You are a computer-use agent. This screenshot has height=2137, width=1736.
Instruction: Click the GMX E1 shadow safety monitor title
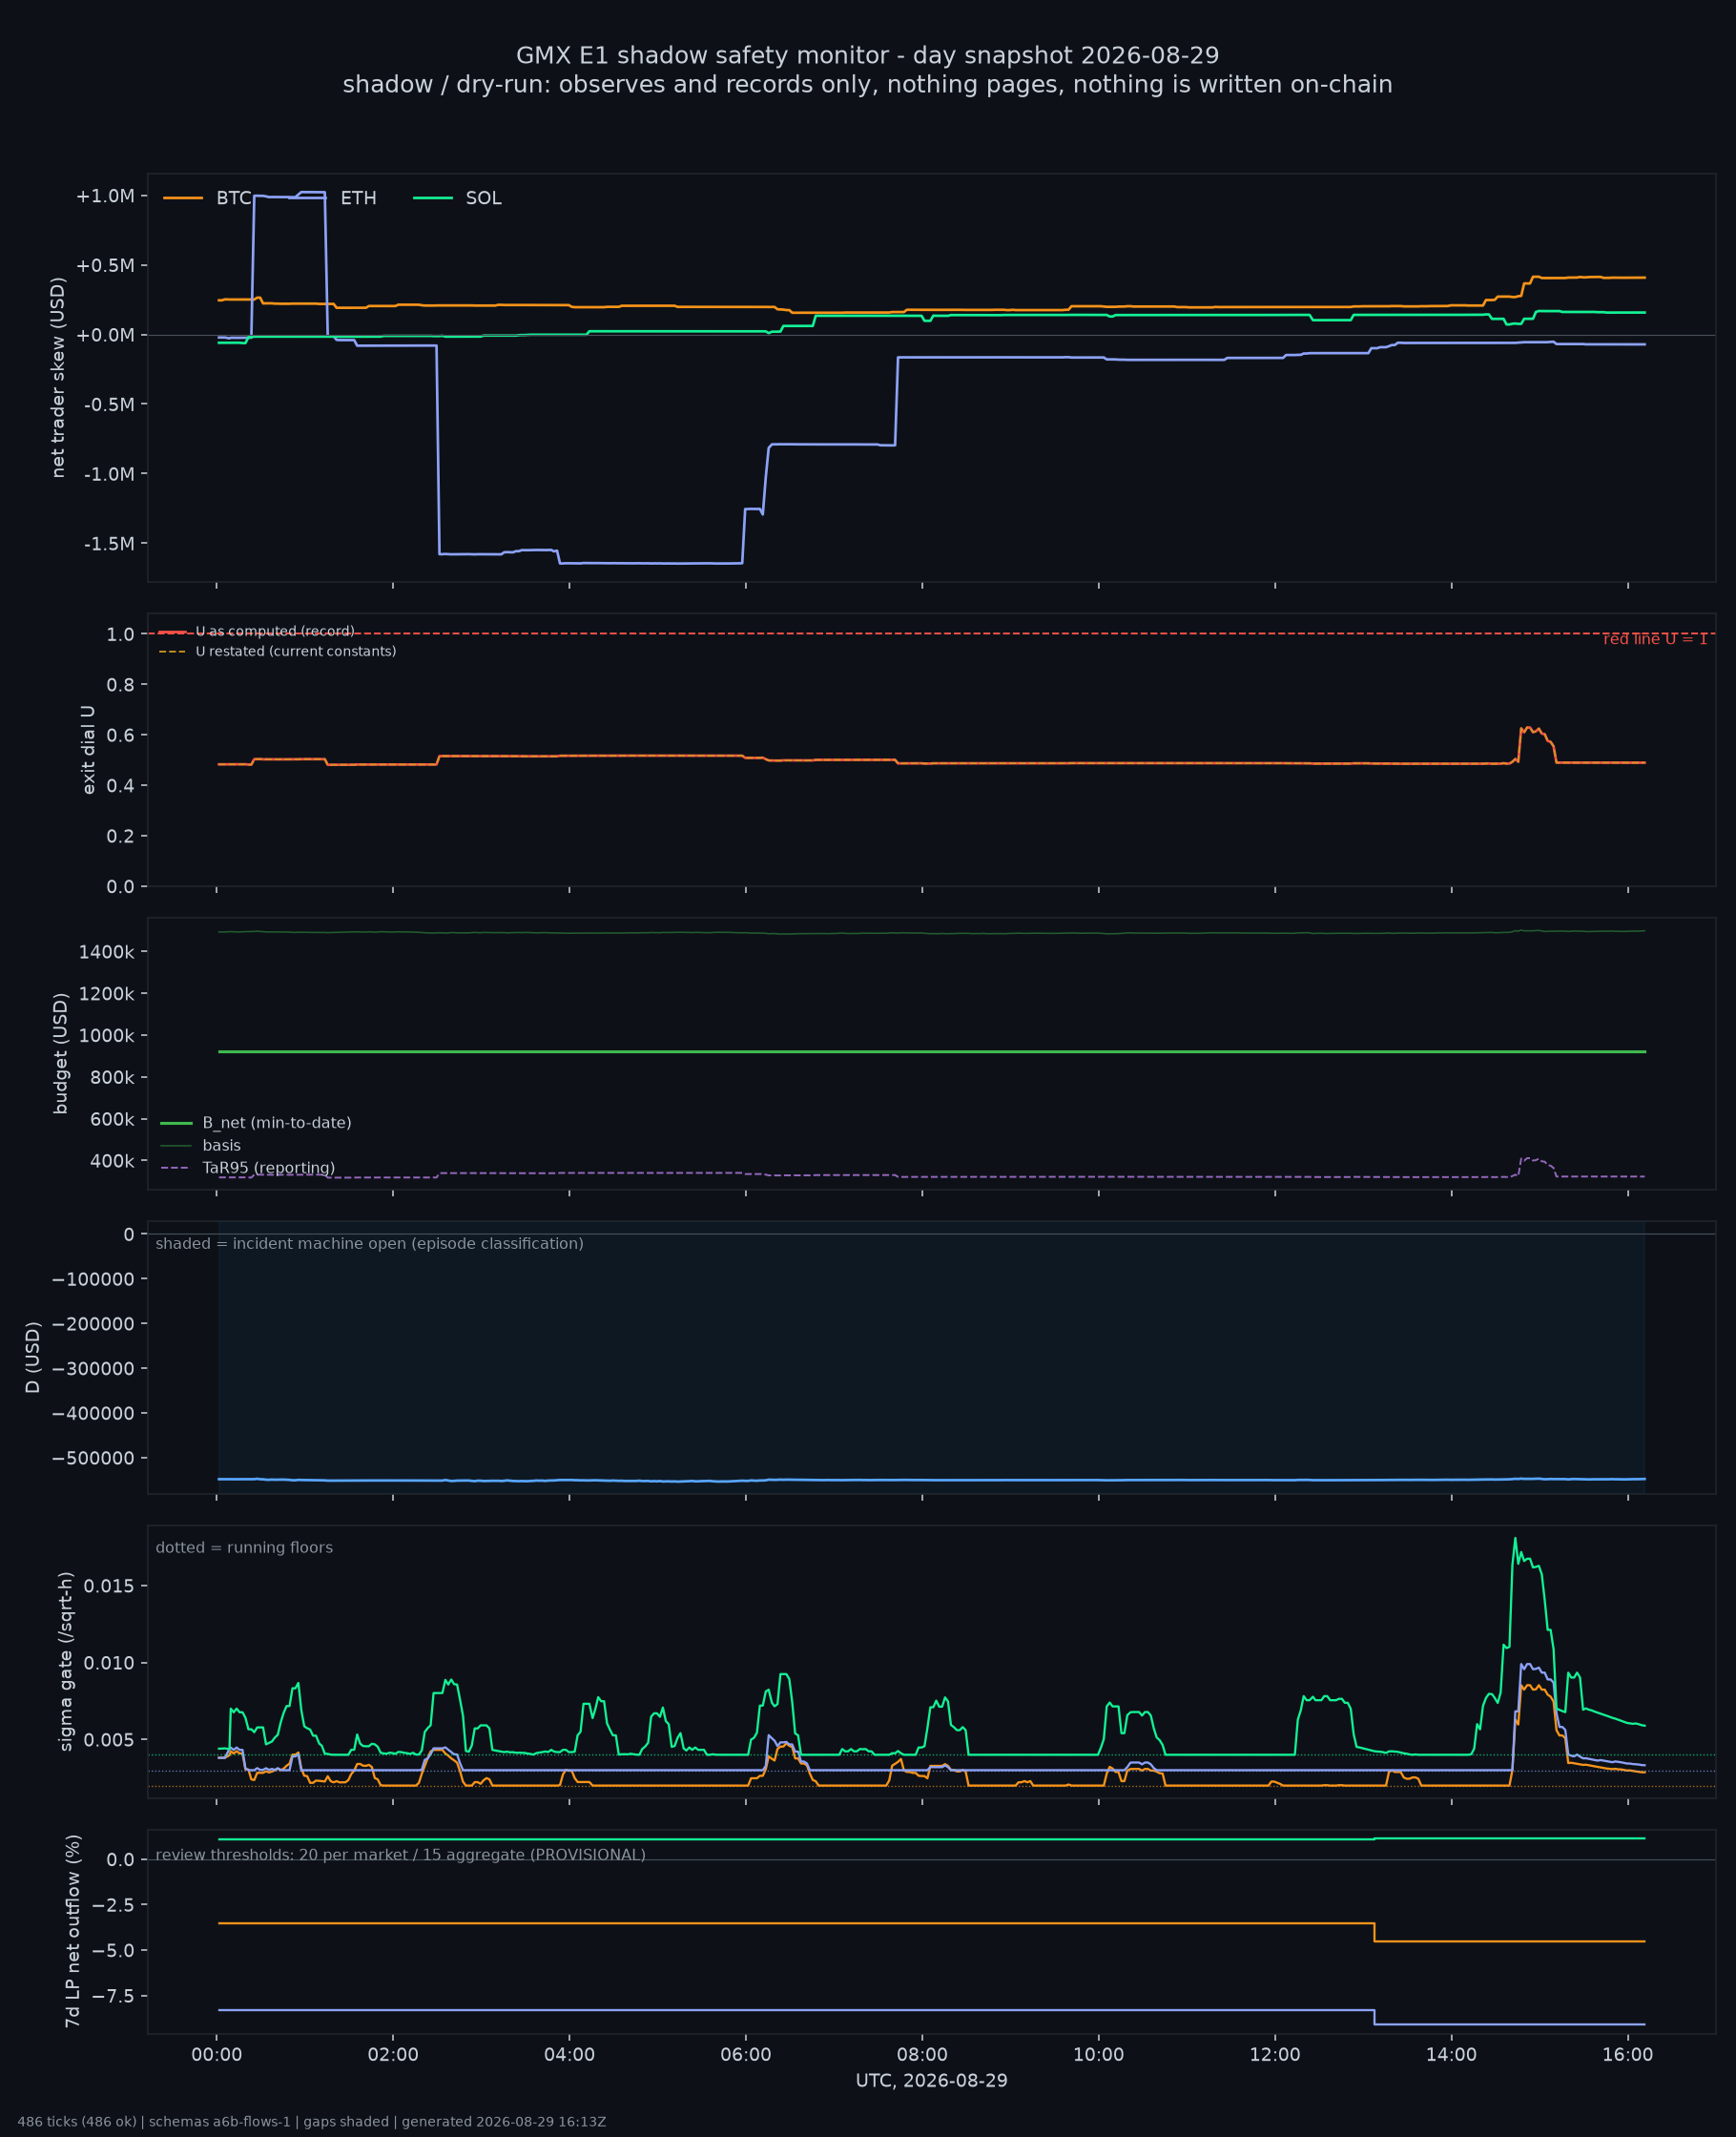pos(867,55)
